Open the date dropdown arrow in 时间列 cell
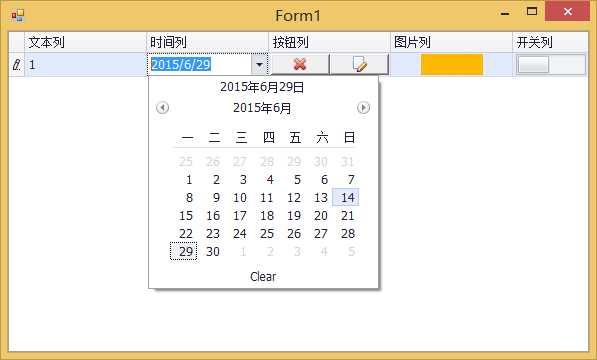597x360 pixels. click(x=259, y=64)
